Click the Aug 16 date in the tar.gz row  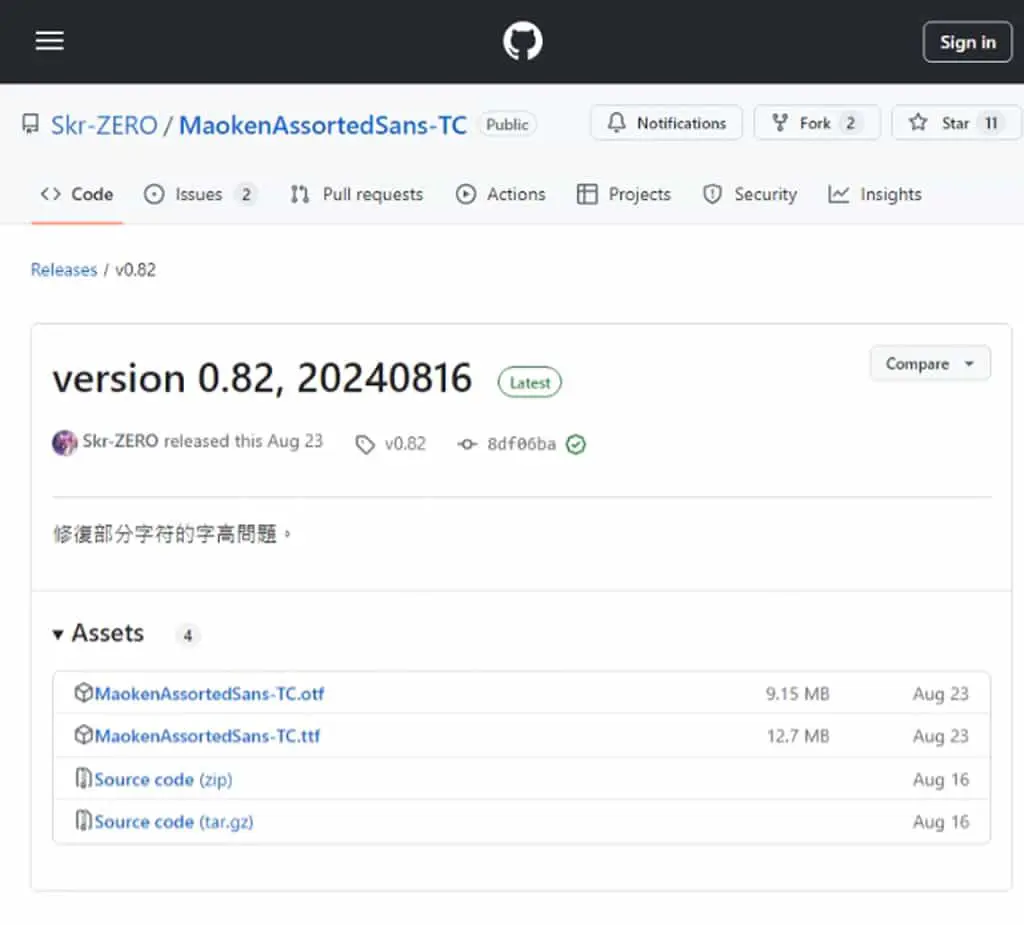pos(940,822)
